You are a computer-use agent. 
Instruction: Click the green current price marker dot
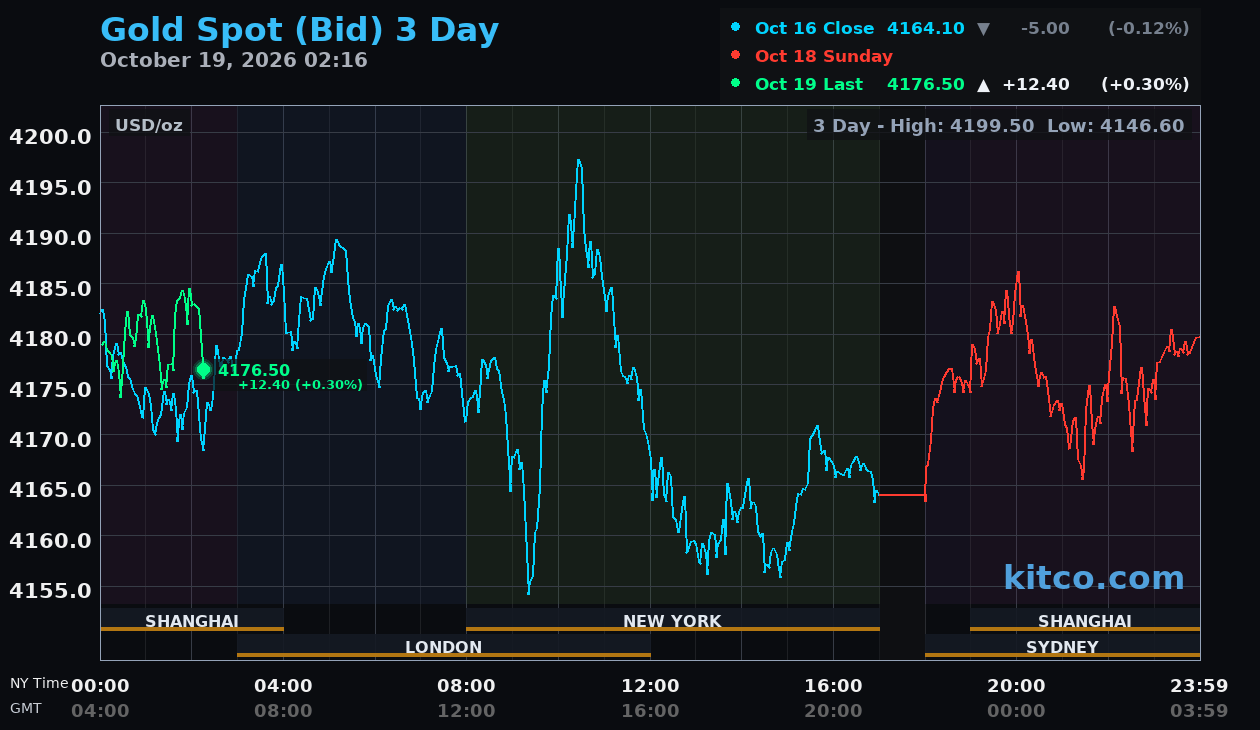(203, 370)
